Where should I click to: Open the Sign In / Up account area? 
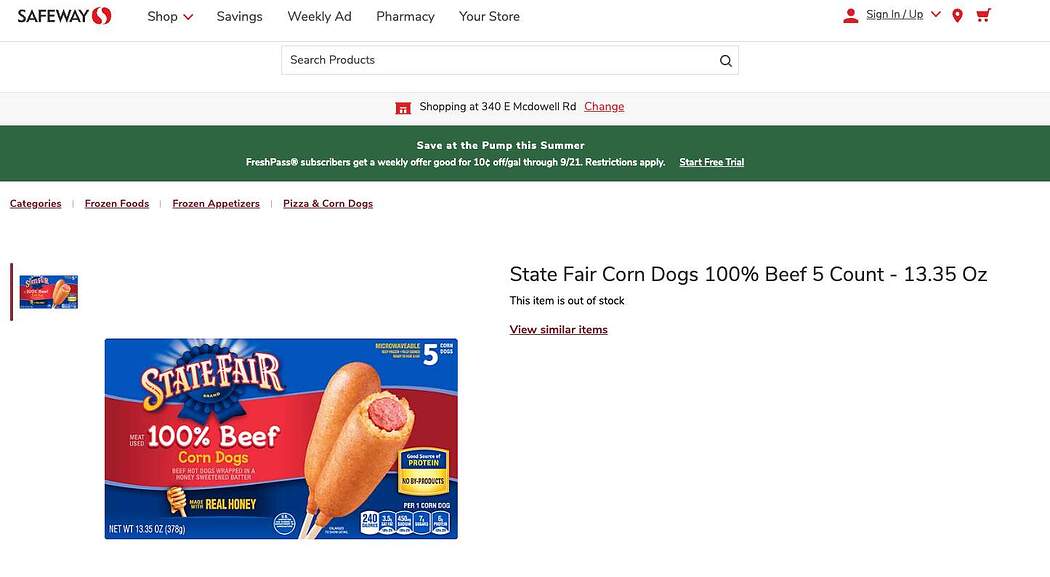[x=894, y=13]
